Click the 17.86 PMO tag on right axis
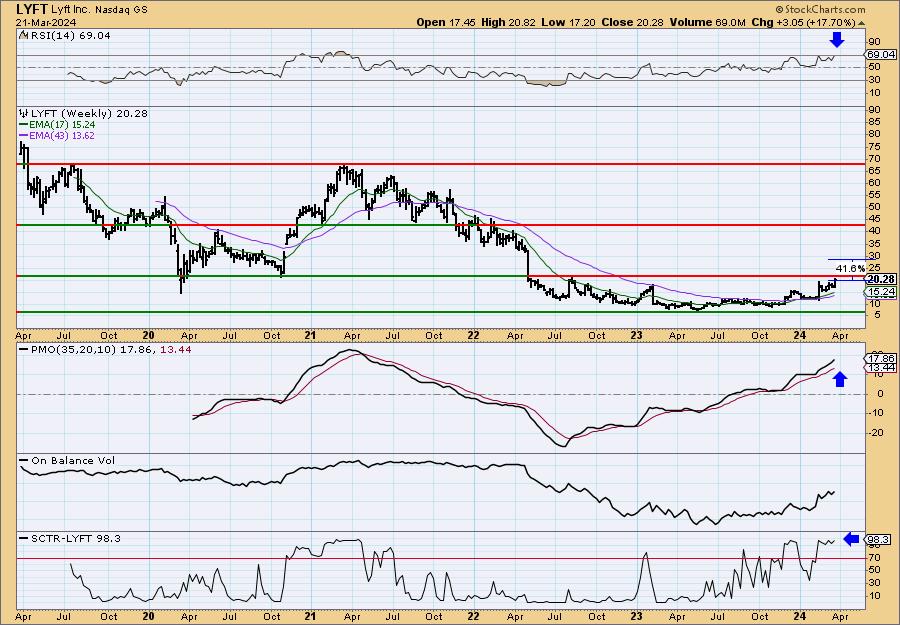The width and height of the screenshot is (900, 625). [x=881, y=358]
